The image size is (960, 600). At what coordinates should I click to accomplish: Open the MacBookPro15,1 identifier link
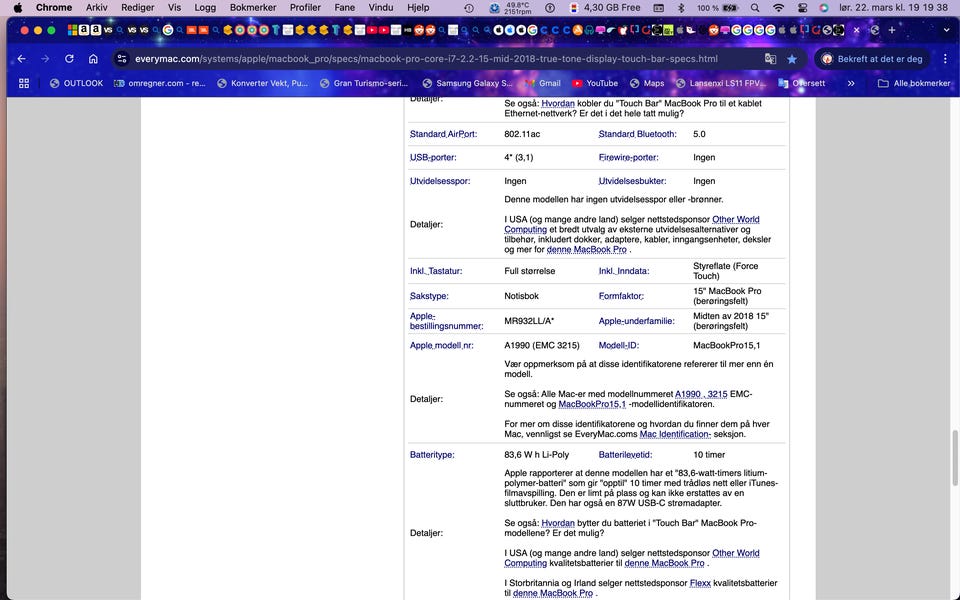[x=592, y=404]
